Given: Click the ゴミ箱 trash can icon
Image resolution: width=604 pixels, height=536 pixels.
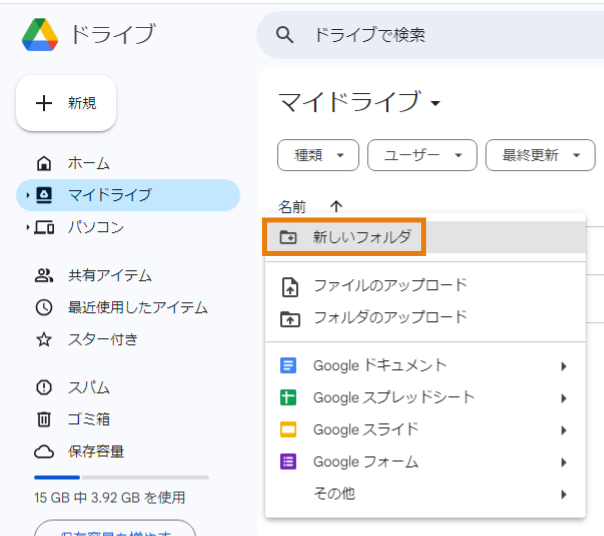Looking at the screenshot, I should (x=44, y=419).
